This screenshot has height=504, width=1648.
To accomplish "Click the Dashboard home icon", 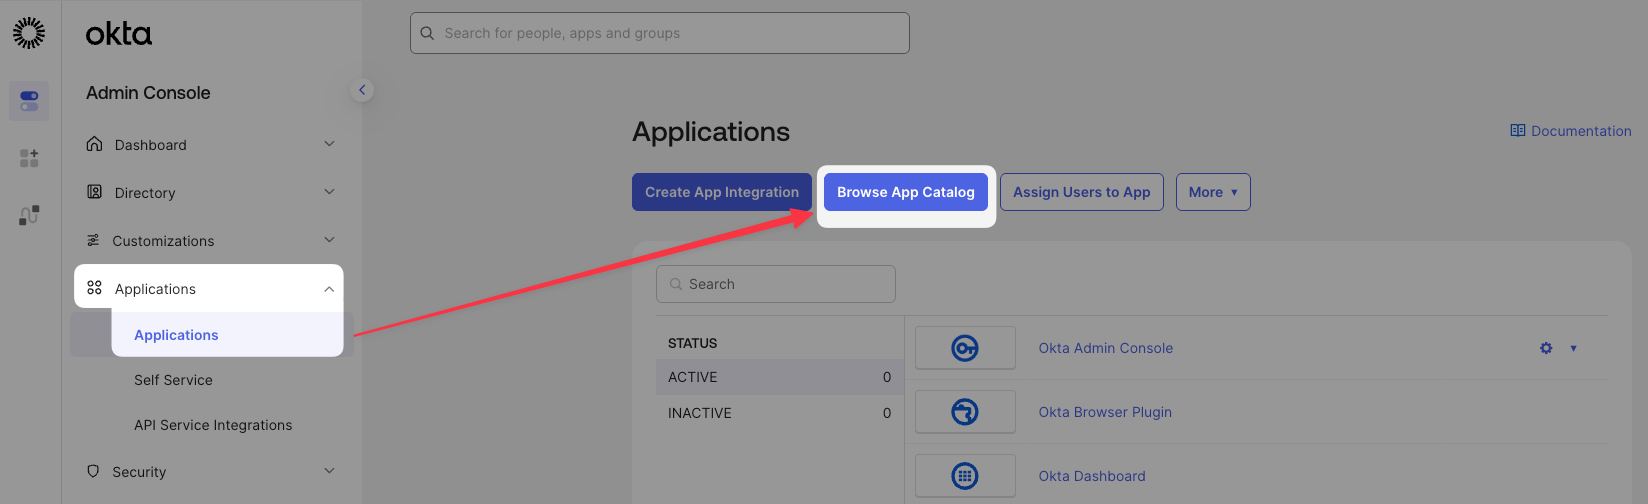I will point(94,144).
